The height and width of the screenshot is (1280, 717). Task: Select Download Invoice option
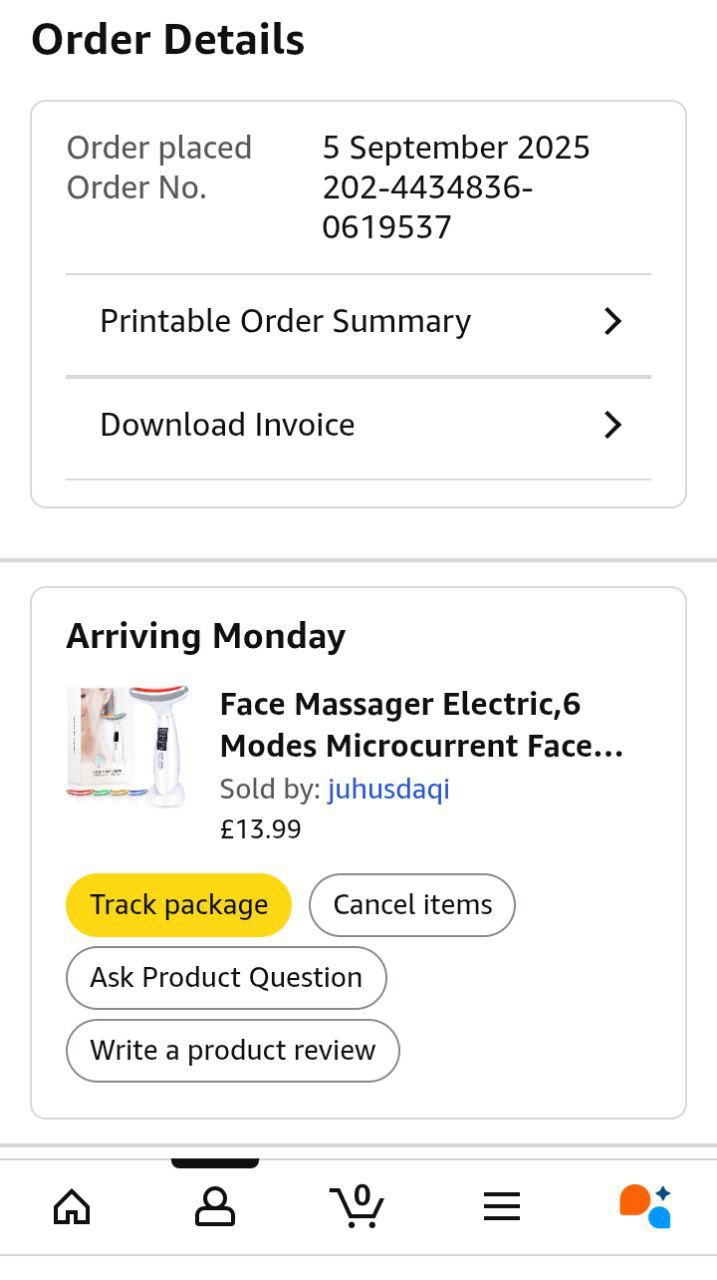click(x=227, y=425)
